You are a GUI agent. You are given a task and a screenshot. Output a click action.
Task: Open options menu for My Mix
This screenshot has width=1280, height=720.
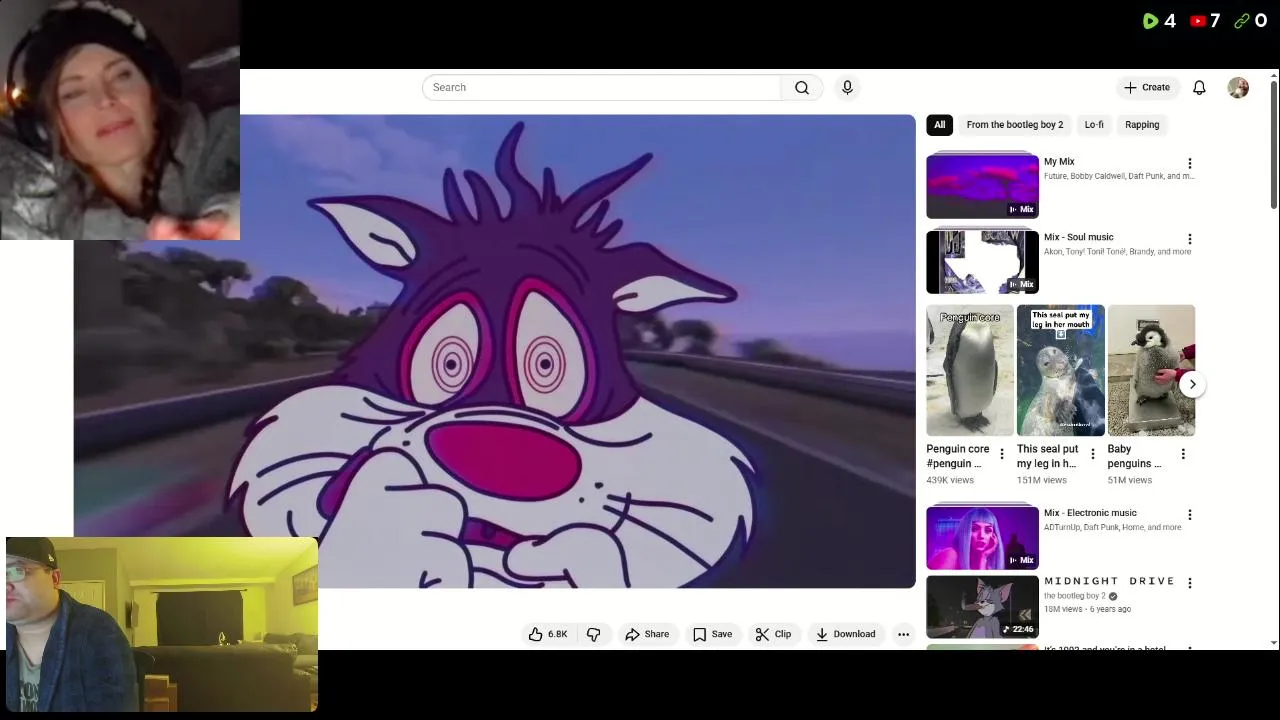click(1189, 163)
